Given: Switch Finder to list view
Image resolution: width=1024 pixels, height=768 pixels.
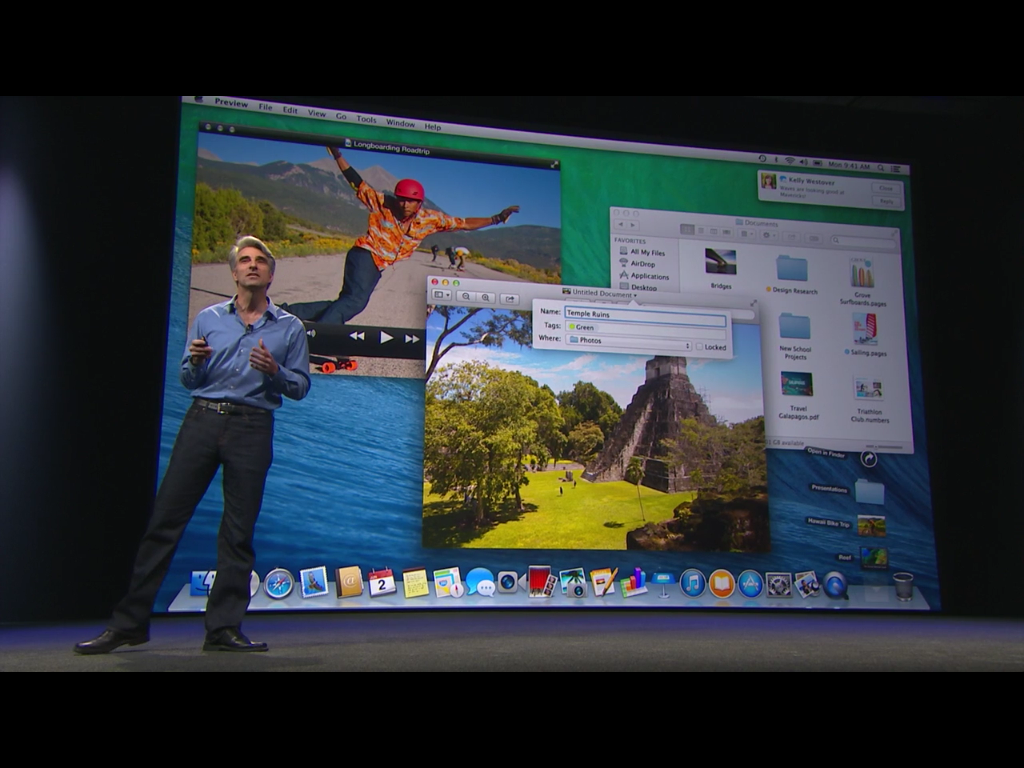Looking at the screenshot, I should point(700,231).
